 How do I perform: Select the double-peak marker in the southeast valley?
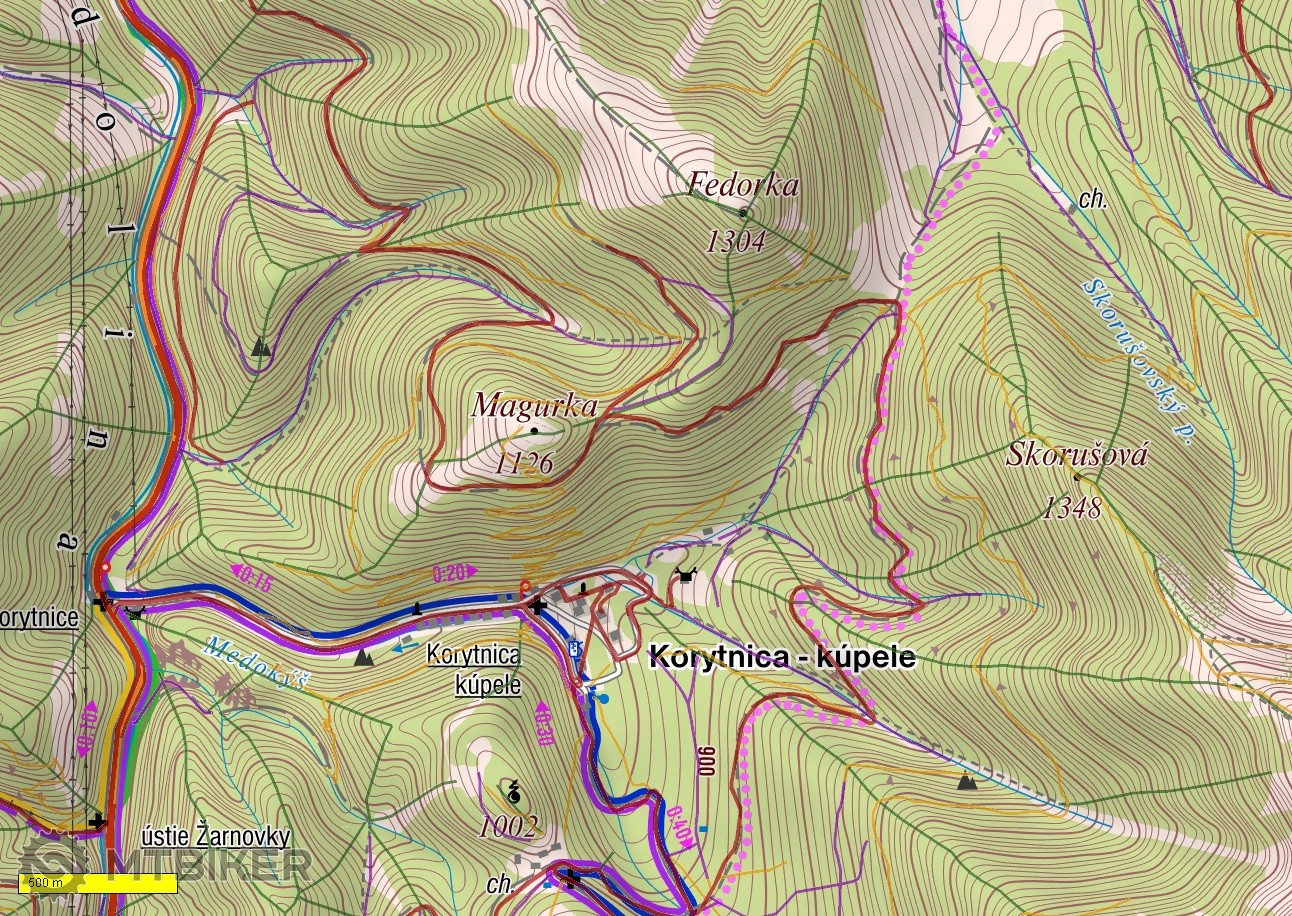966,781
